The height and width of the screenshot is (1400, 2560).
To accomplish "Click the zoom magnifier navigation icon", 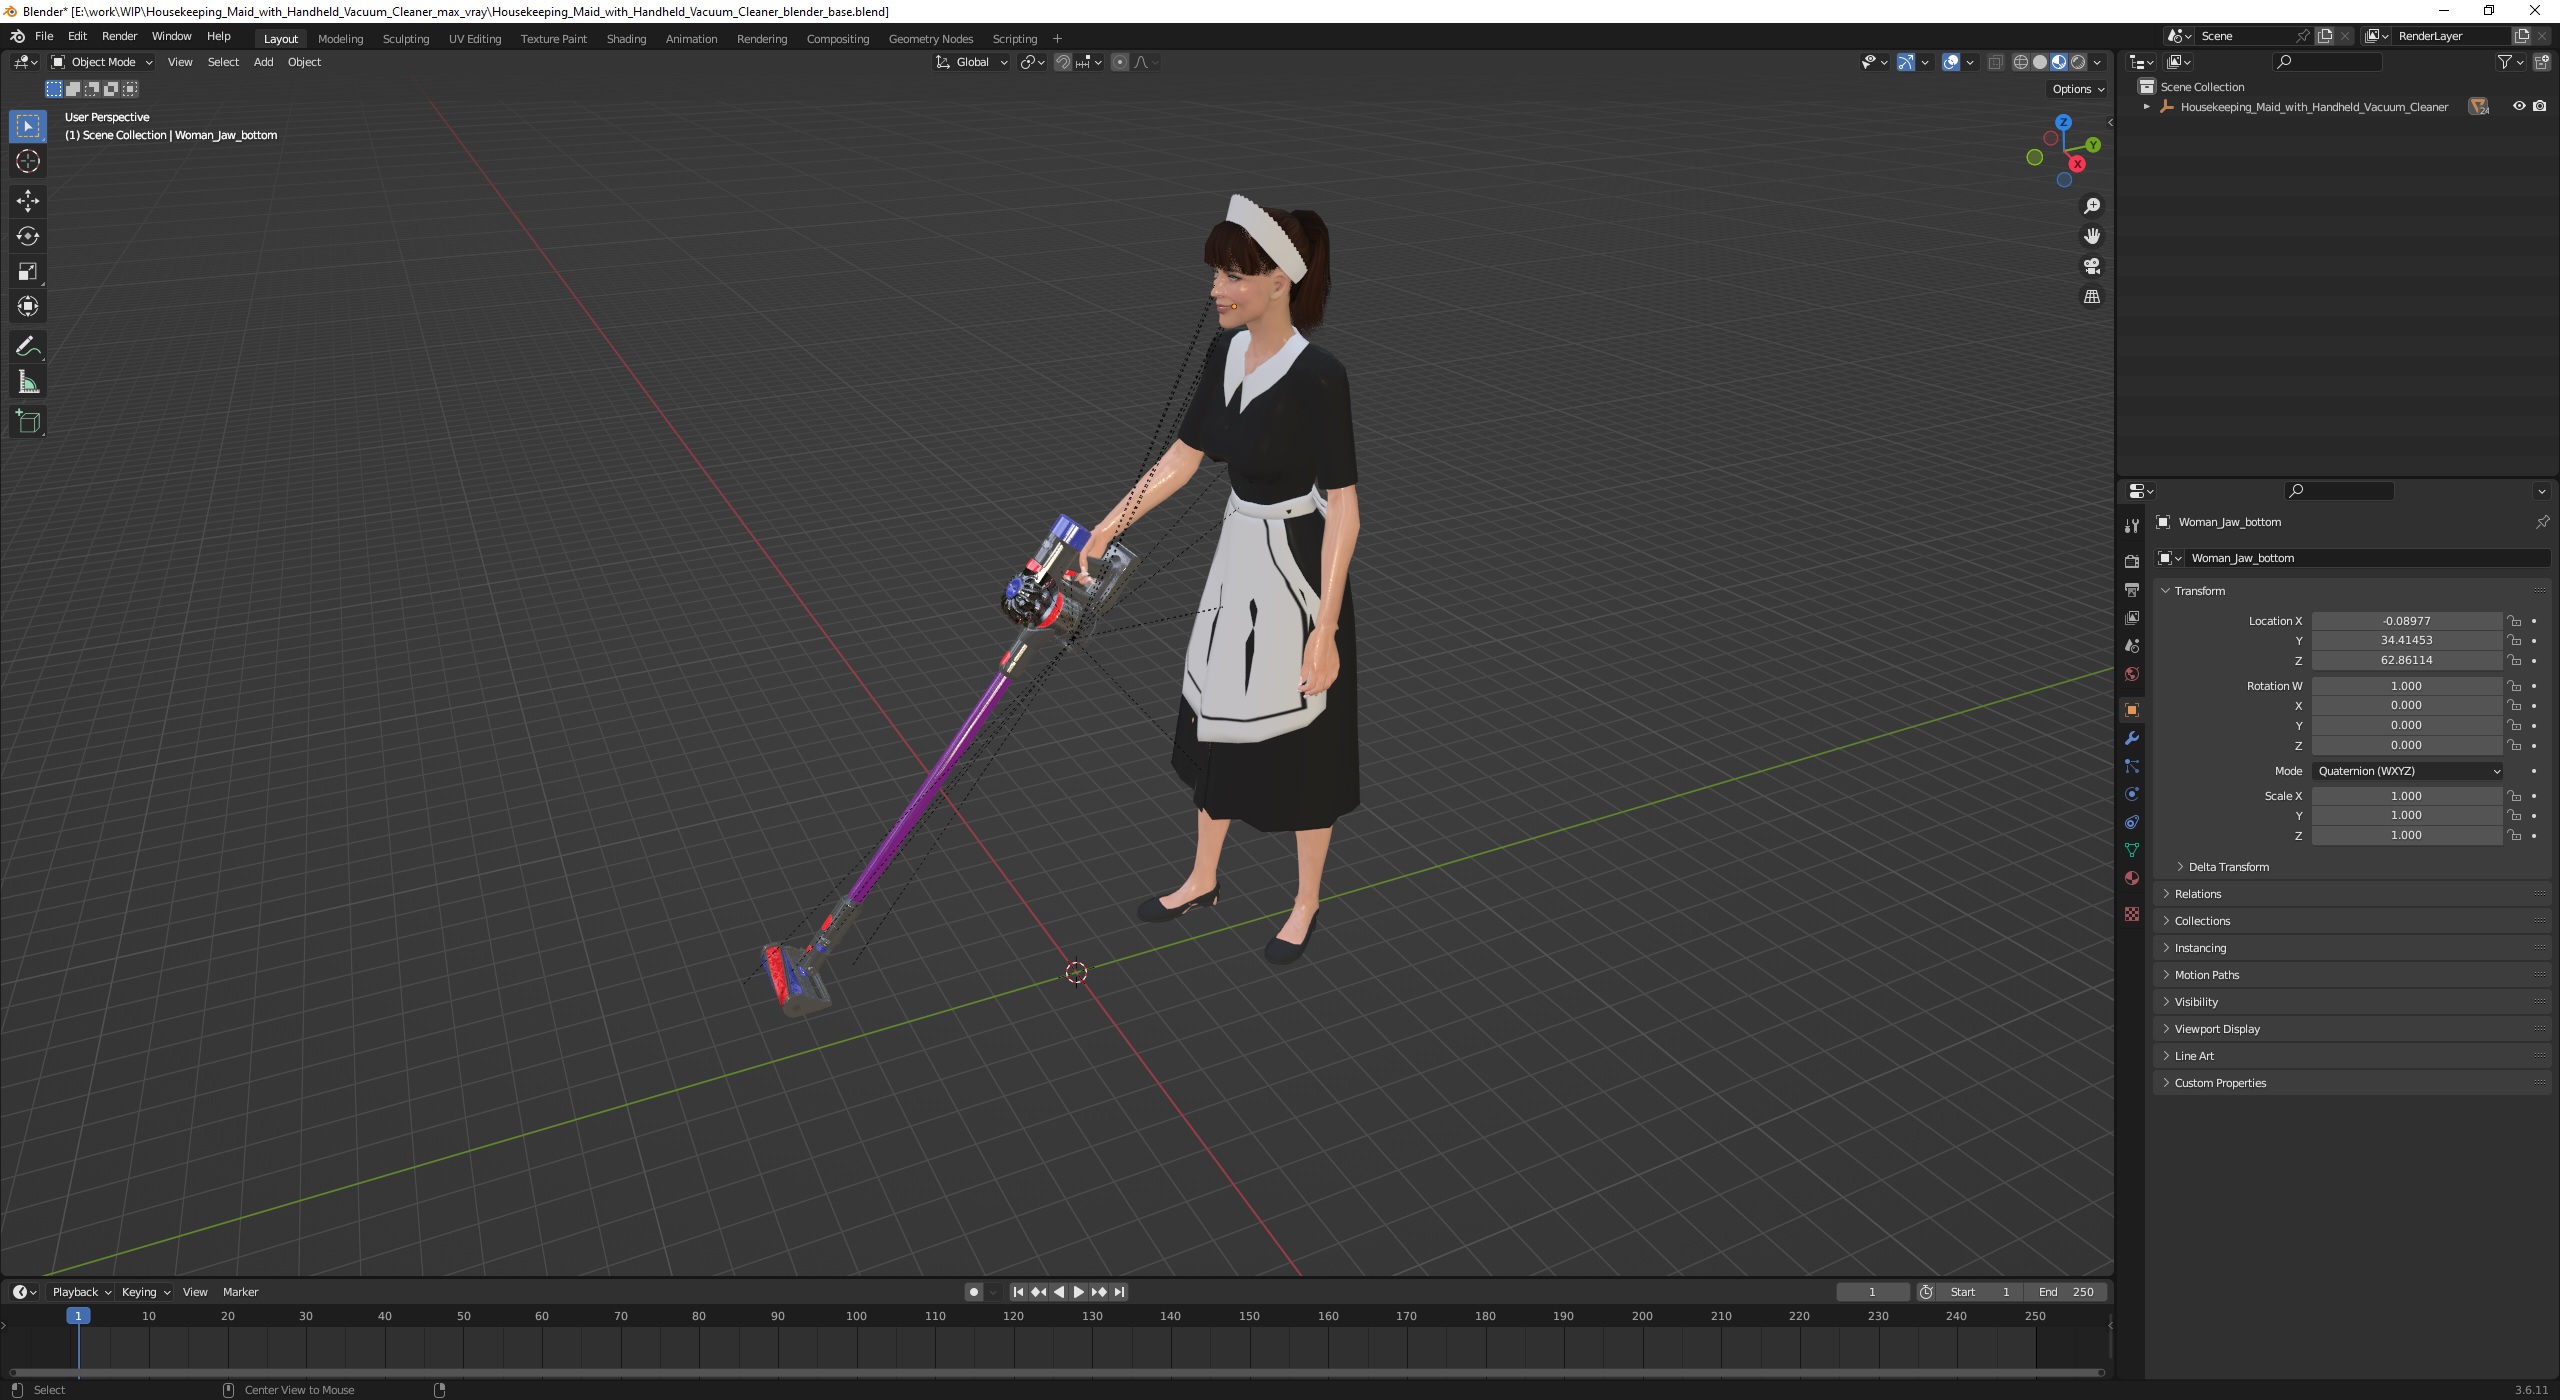I will coord(2091,206).
